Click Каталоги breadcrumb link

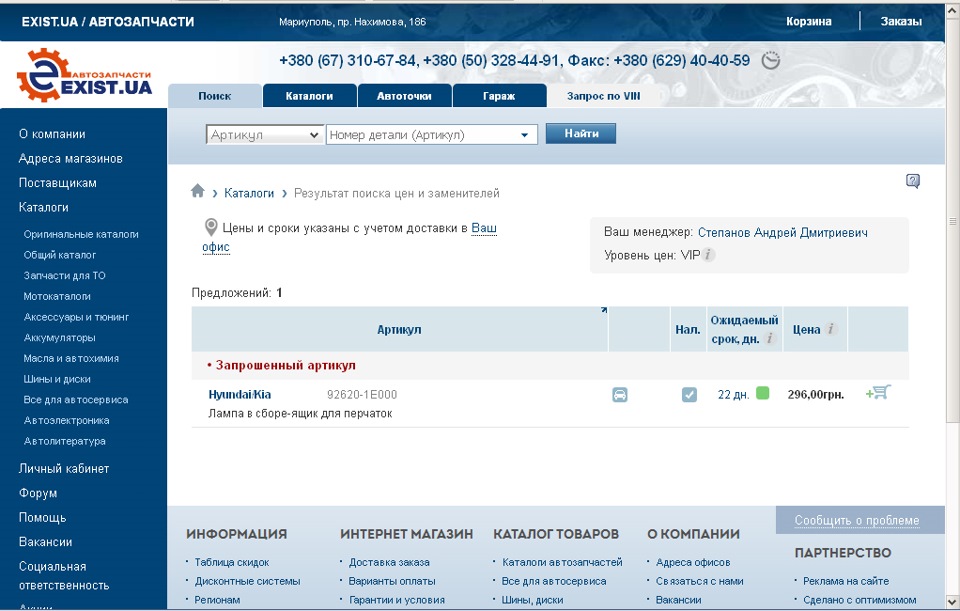point(249,193)
